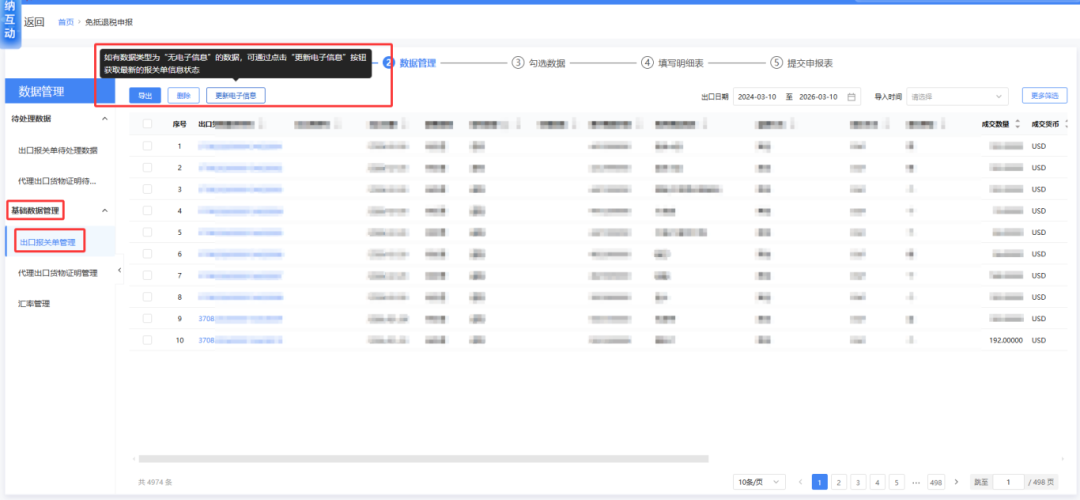Viewport: 1080px width, 500px height.
Task: Go to the previous page with the left arrow
Action: click(800, 482)
